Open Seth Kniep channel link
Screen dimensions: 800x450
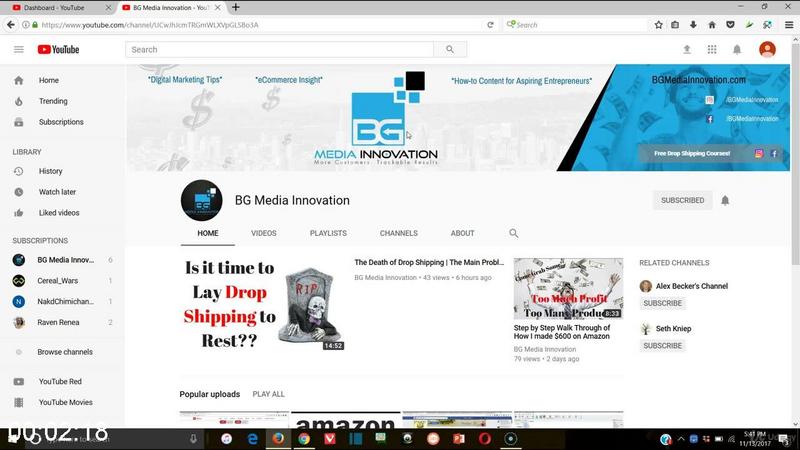673,329
